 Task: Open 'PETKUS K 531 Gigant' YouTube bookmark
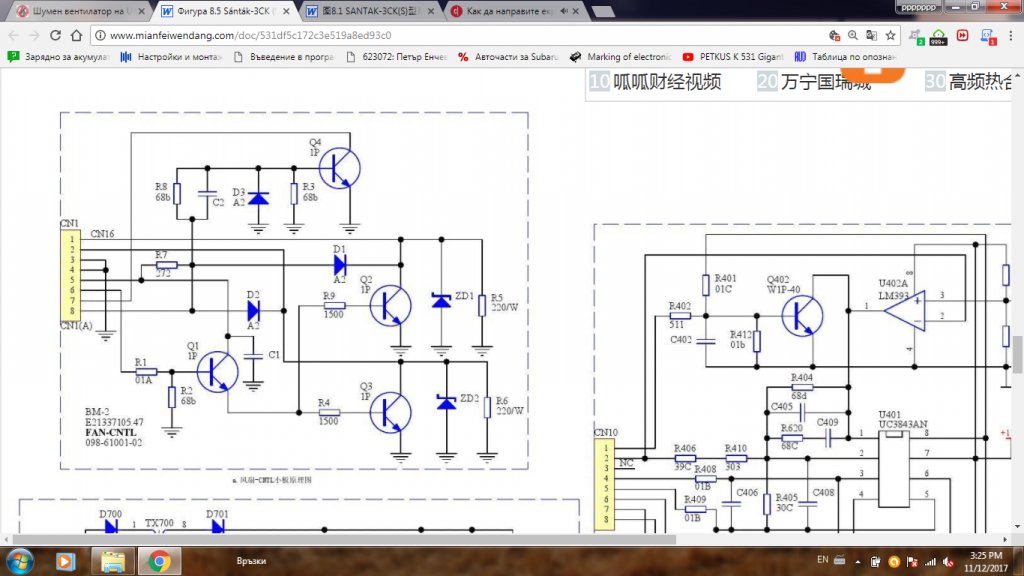(x=733, y=57)
